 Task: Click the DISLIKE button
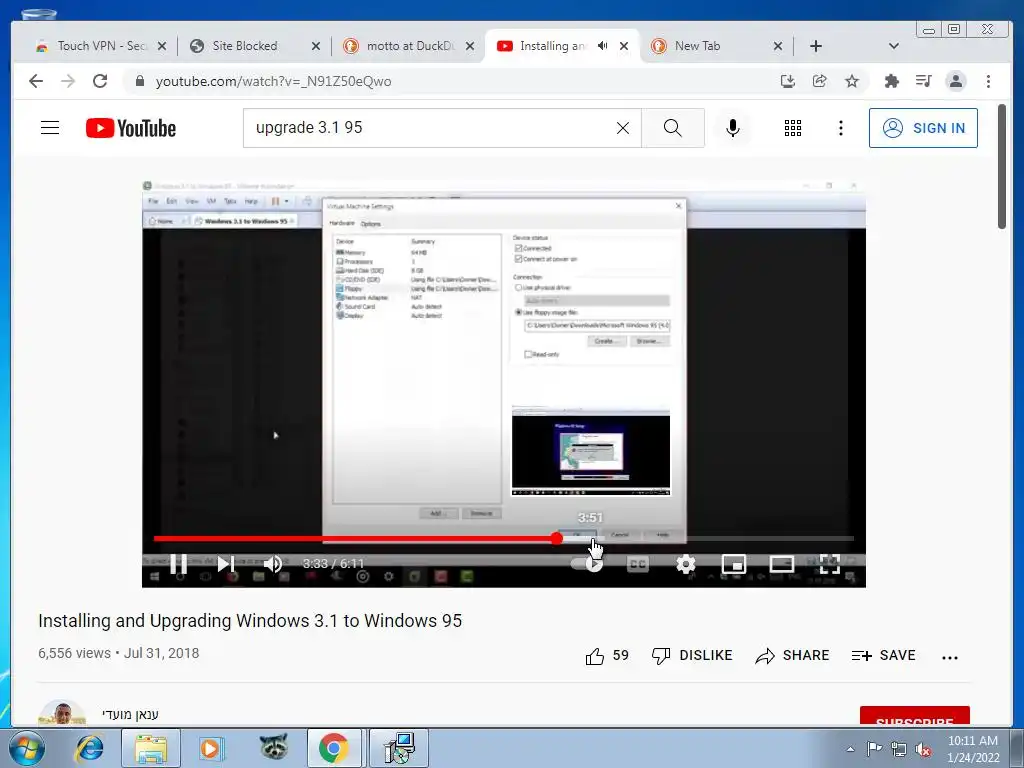692,656
